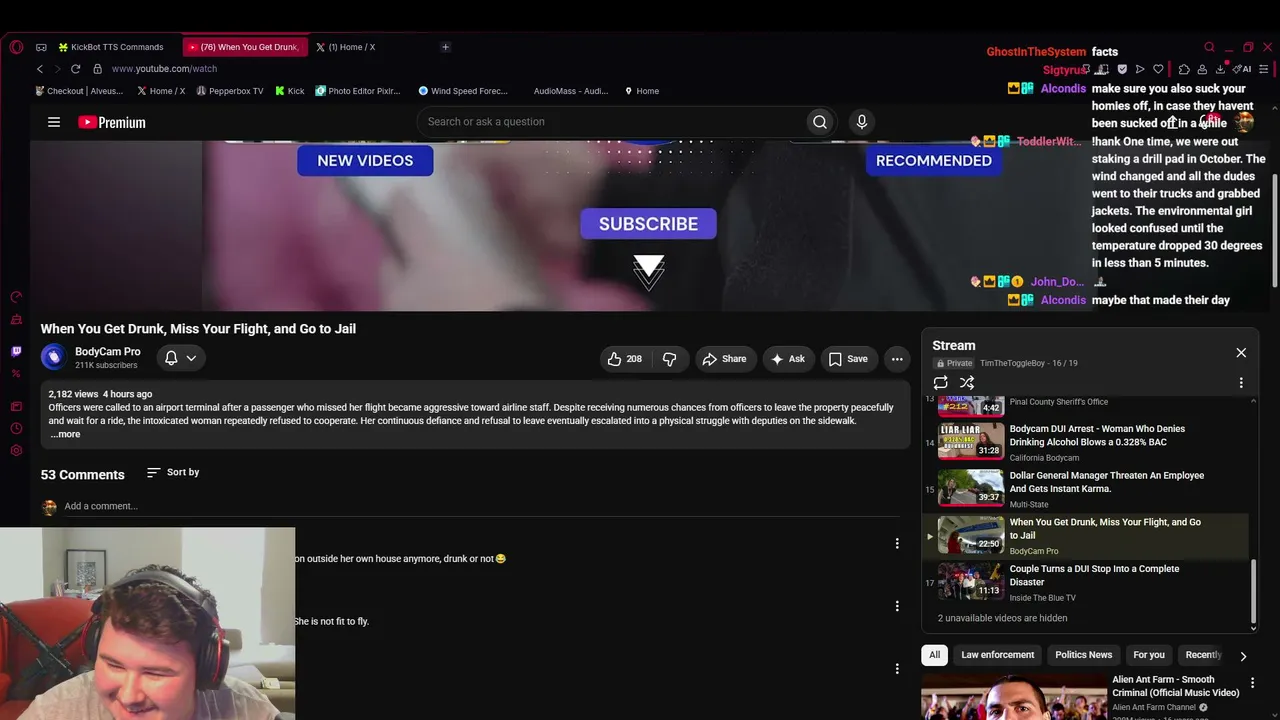Select the All filter chip
Image resolution: width=1280 pixels, height=720 pixels.
tap(934, 655)
